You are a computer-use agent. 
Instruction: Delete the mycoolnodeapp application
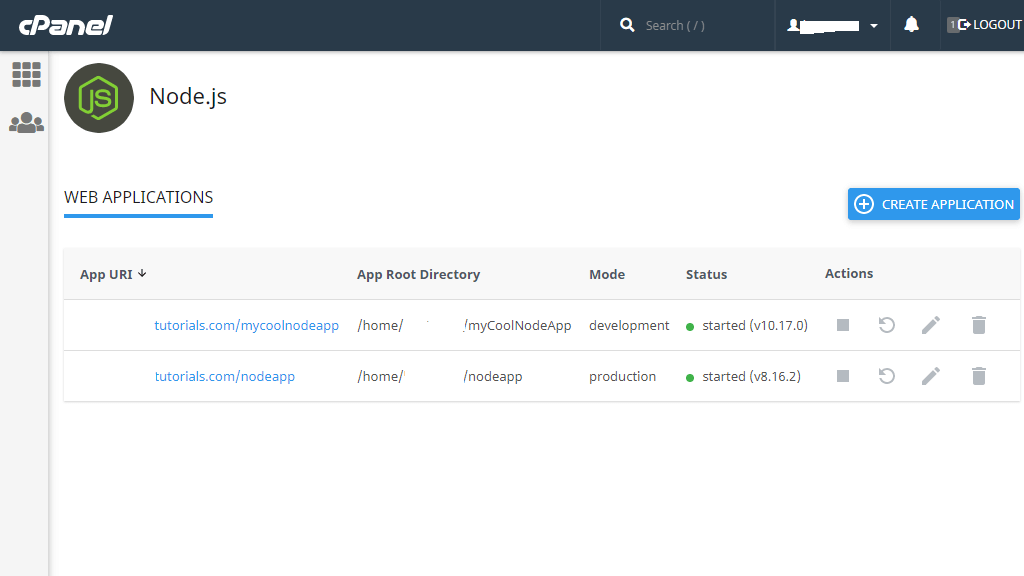[978, 325]
